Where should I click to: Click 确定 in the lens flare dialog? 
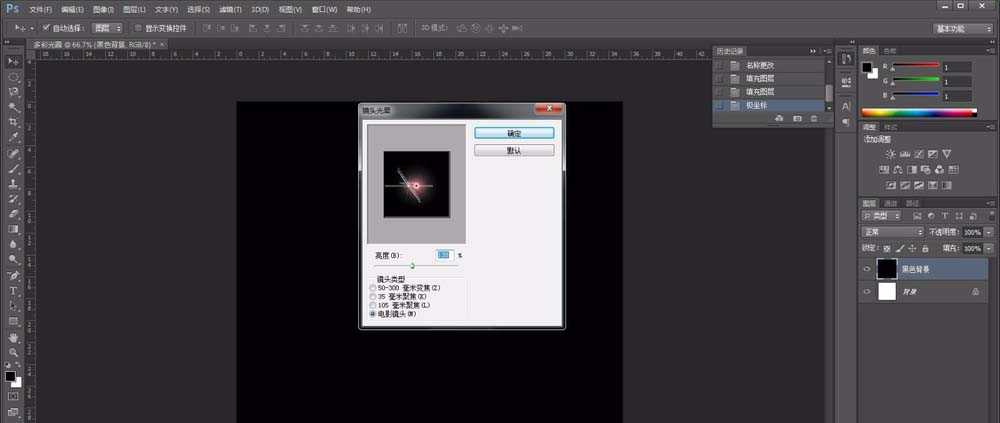coord(513,132)
